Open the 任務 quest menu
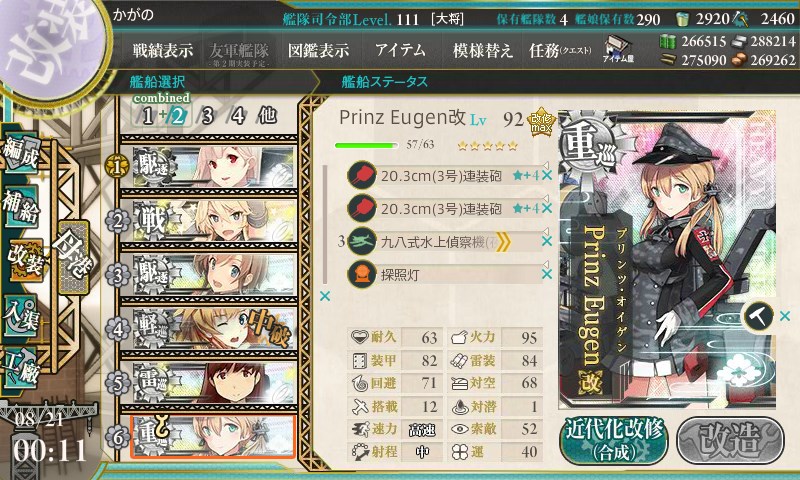The image size is (800, 480). coord(560,50)
